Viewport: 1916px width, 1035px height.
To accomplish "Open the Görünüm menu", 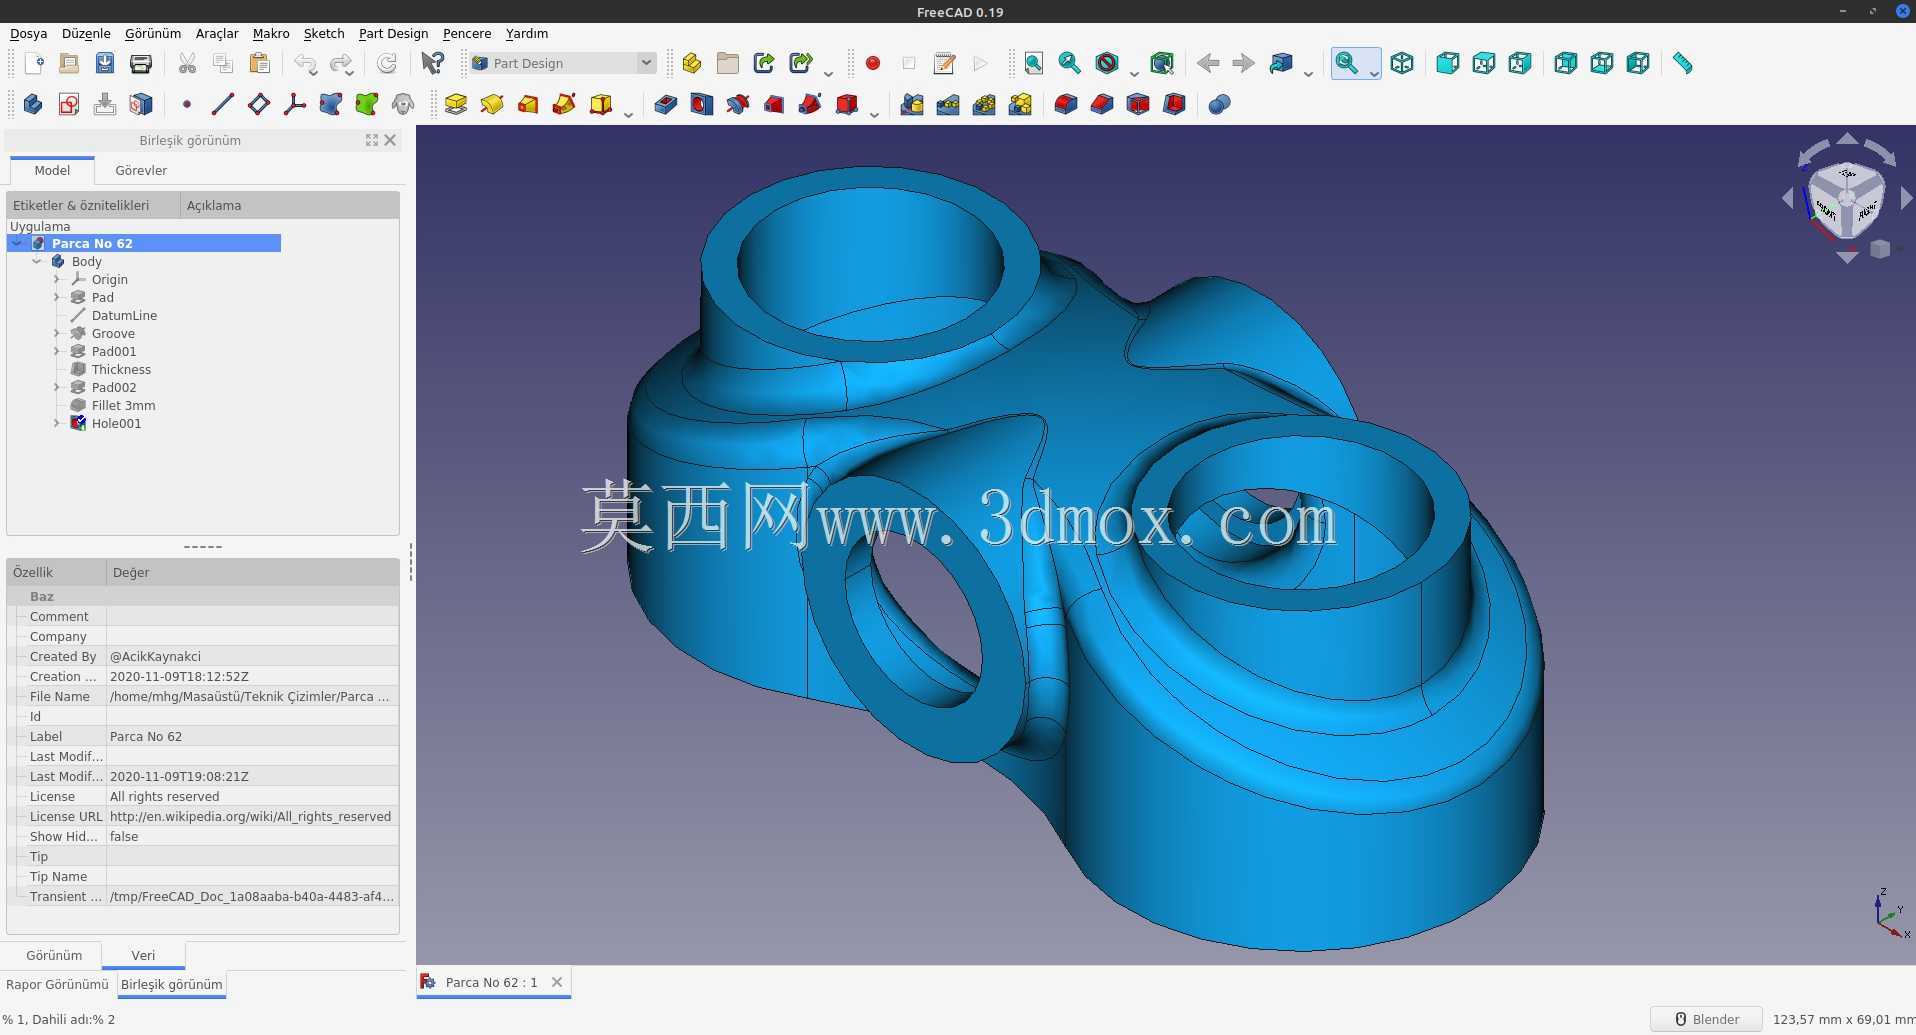I will [153, 33].
